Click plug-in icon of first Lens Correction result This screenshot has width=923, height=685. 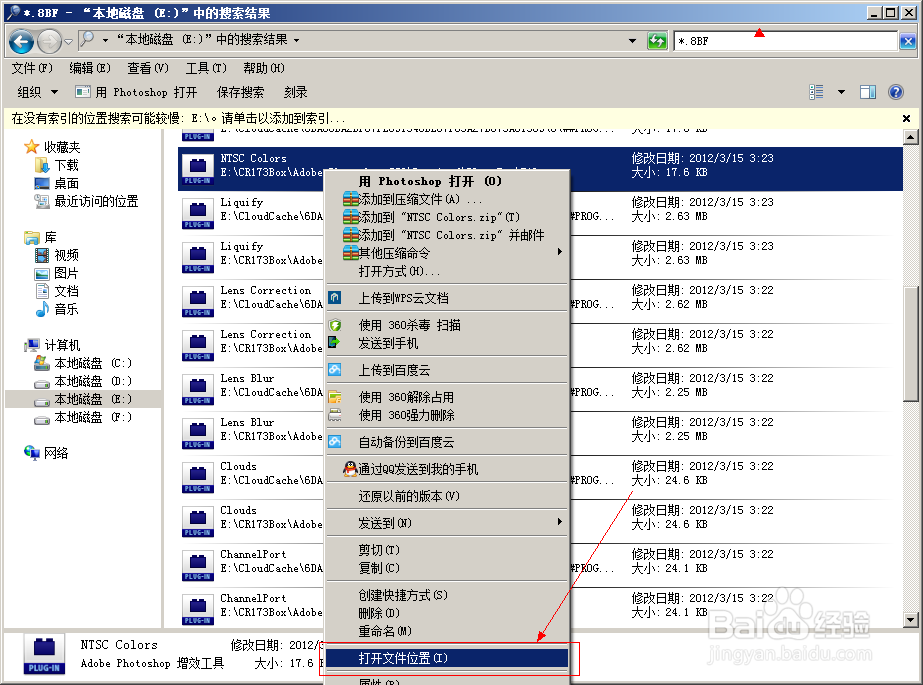[x=198, y=301]
